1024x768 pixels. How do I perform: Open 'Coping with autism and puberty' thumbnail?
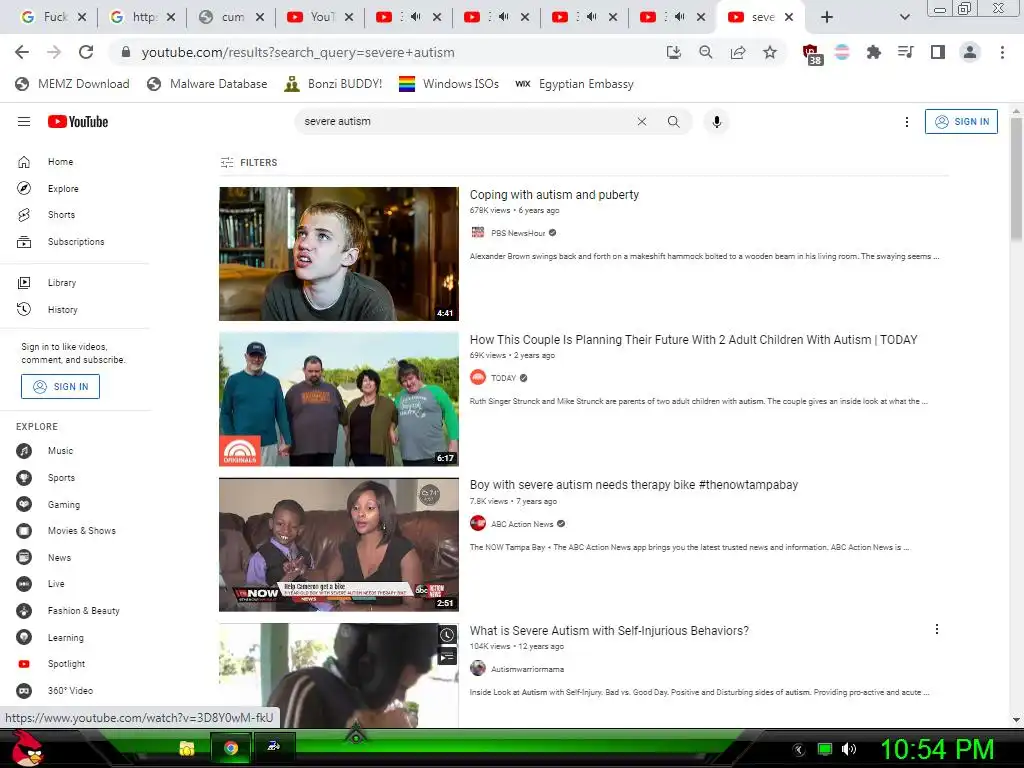click(x=339, y=254)
